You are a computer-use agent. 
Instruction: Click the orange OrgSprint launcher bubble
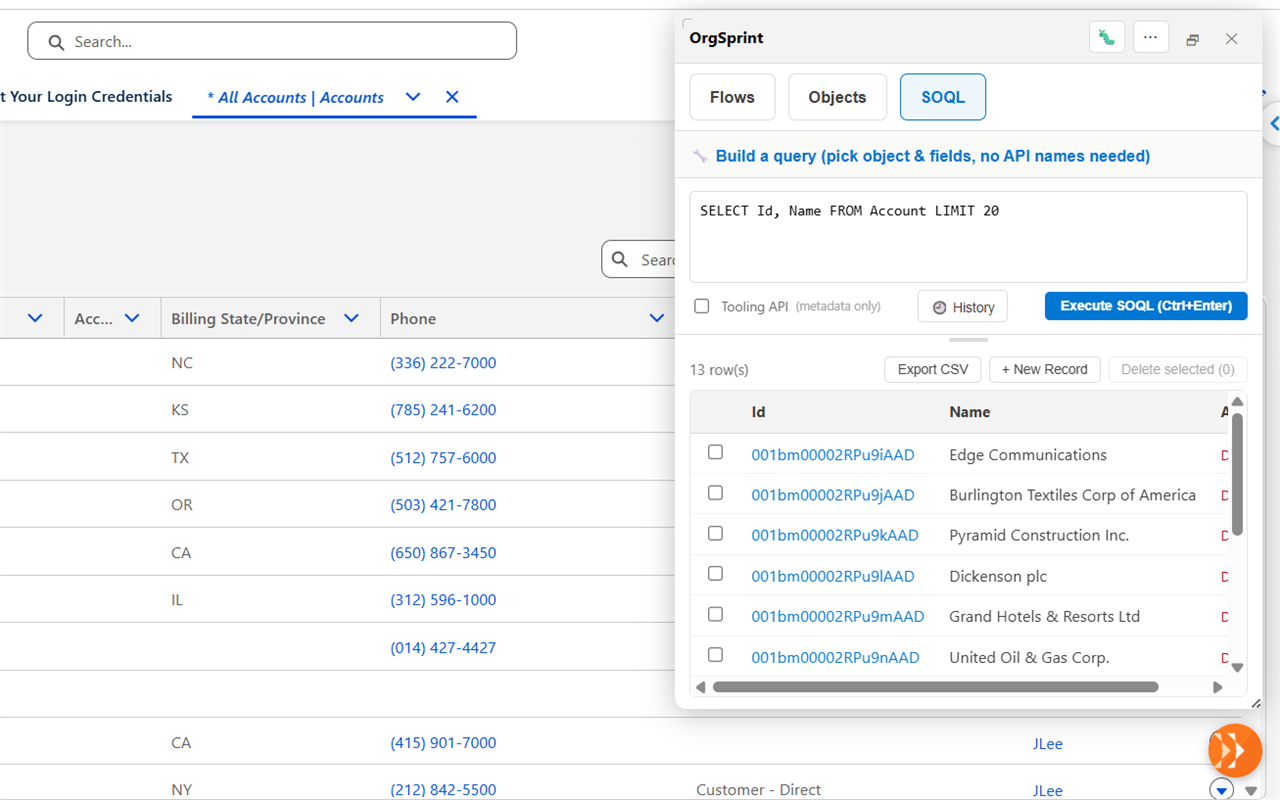tap(1234, 750)
